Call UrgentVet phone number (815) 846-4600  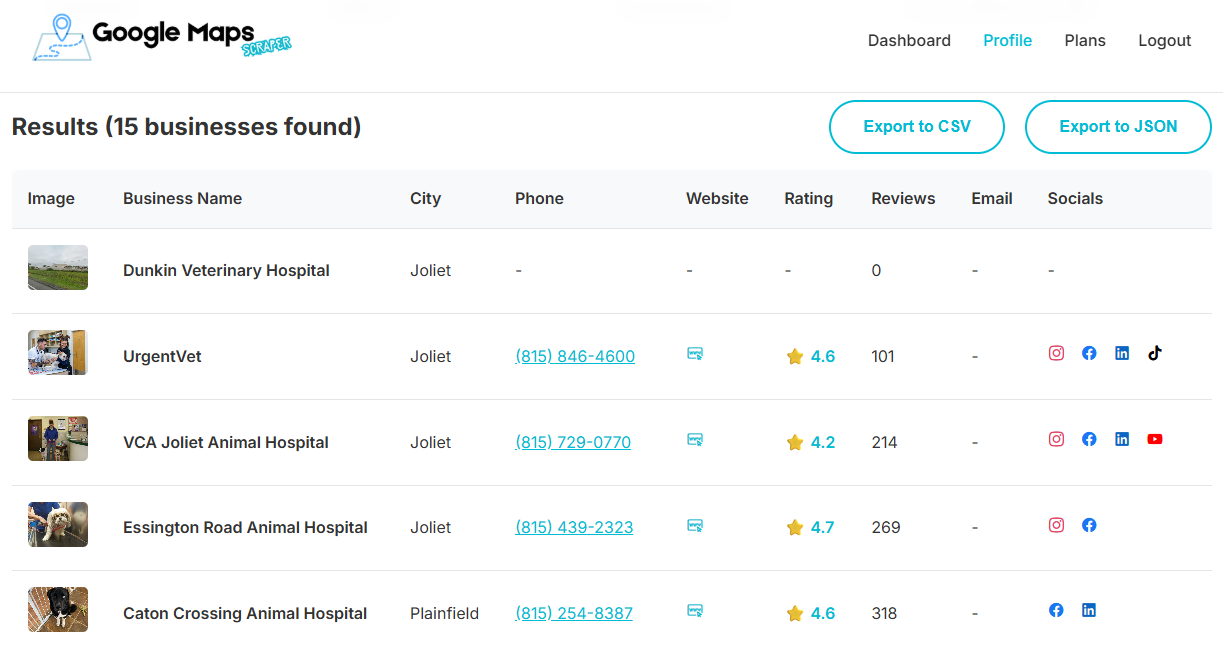[x=575, y=356]
